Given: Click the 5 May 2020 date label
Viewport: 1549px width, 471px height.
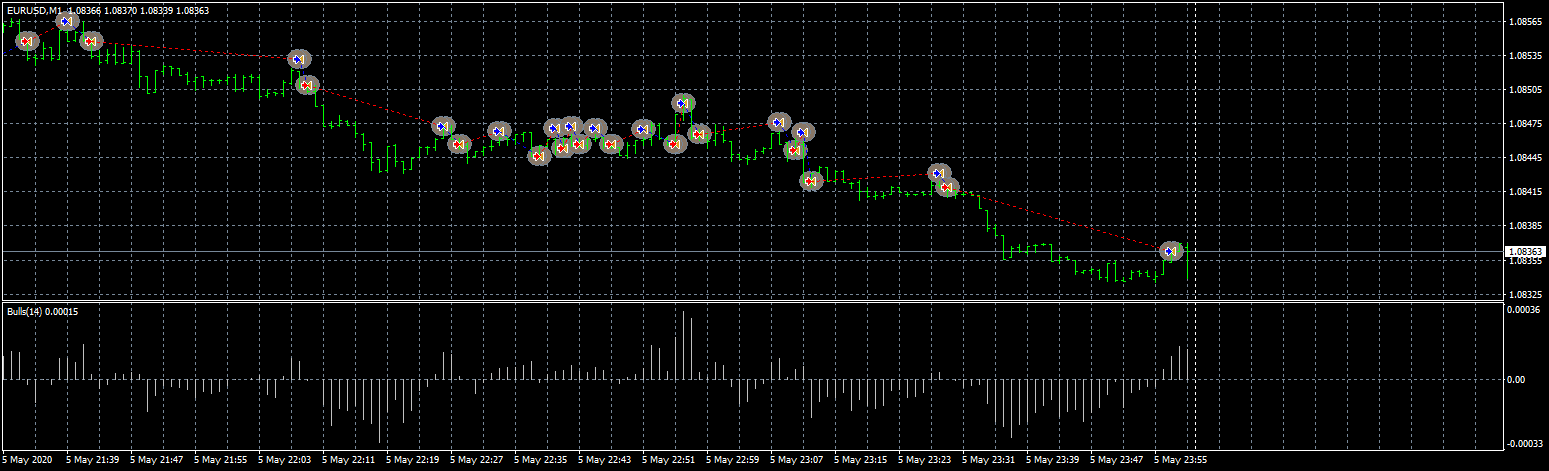Looking at the screenshot, I should point(26,461).
